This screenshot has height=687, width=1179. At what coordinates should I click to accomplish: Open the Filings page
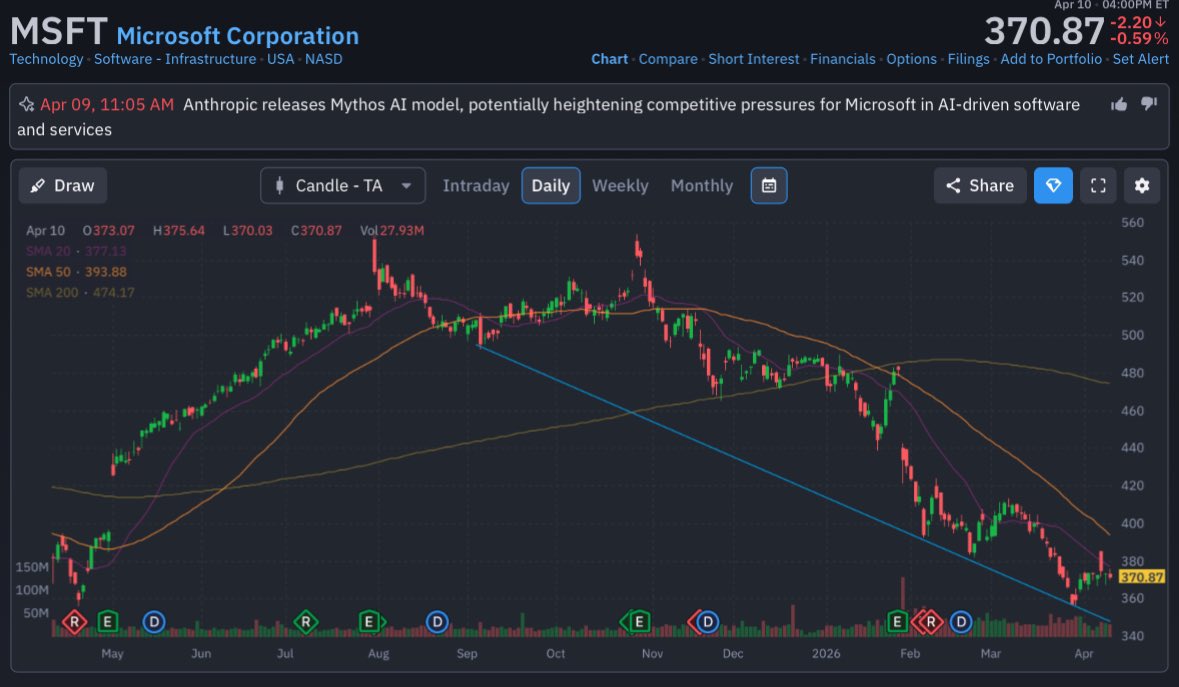(968, 59)
